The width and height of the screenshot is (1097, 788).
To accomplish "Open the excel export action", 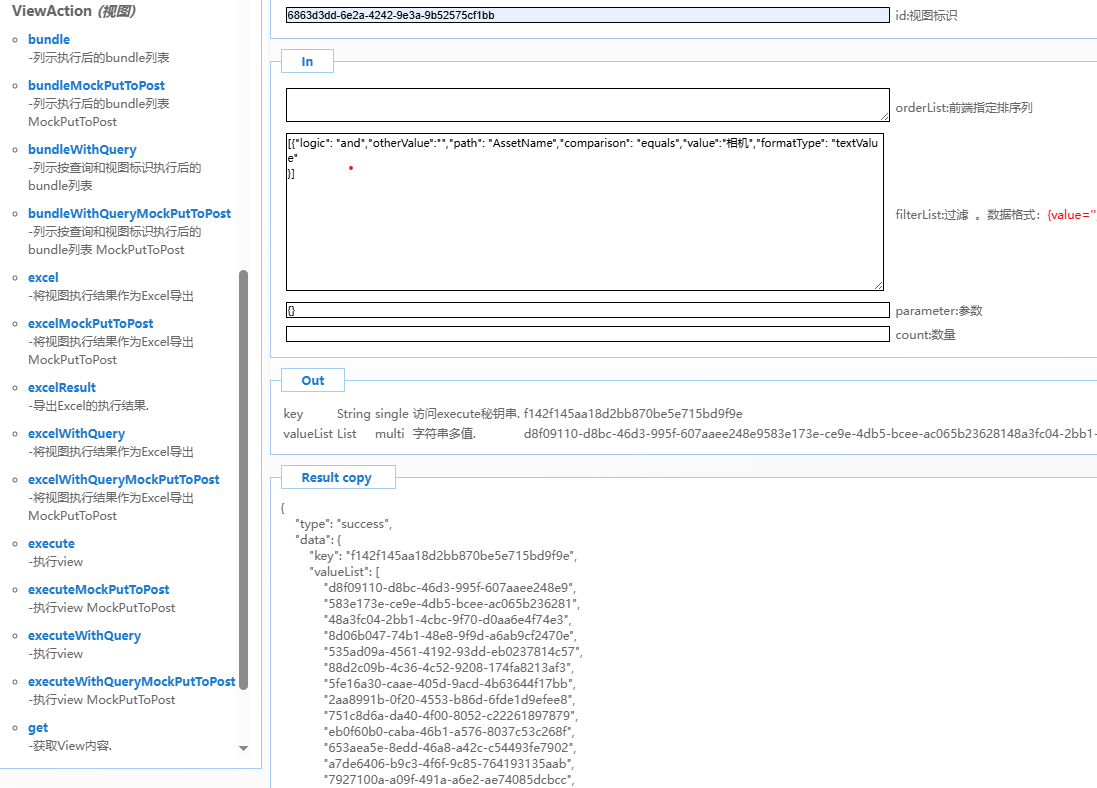I will pyautogui.click(x=43, y=278).
